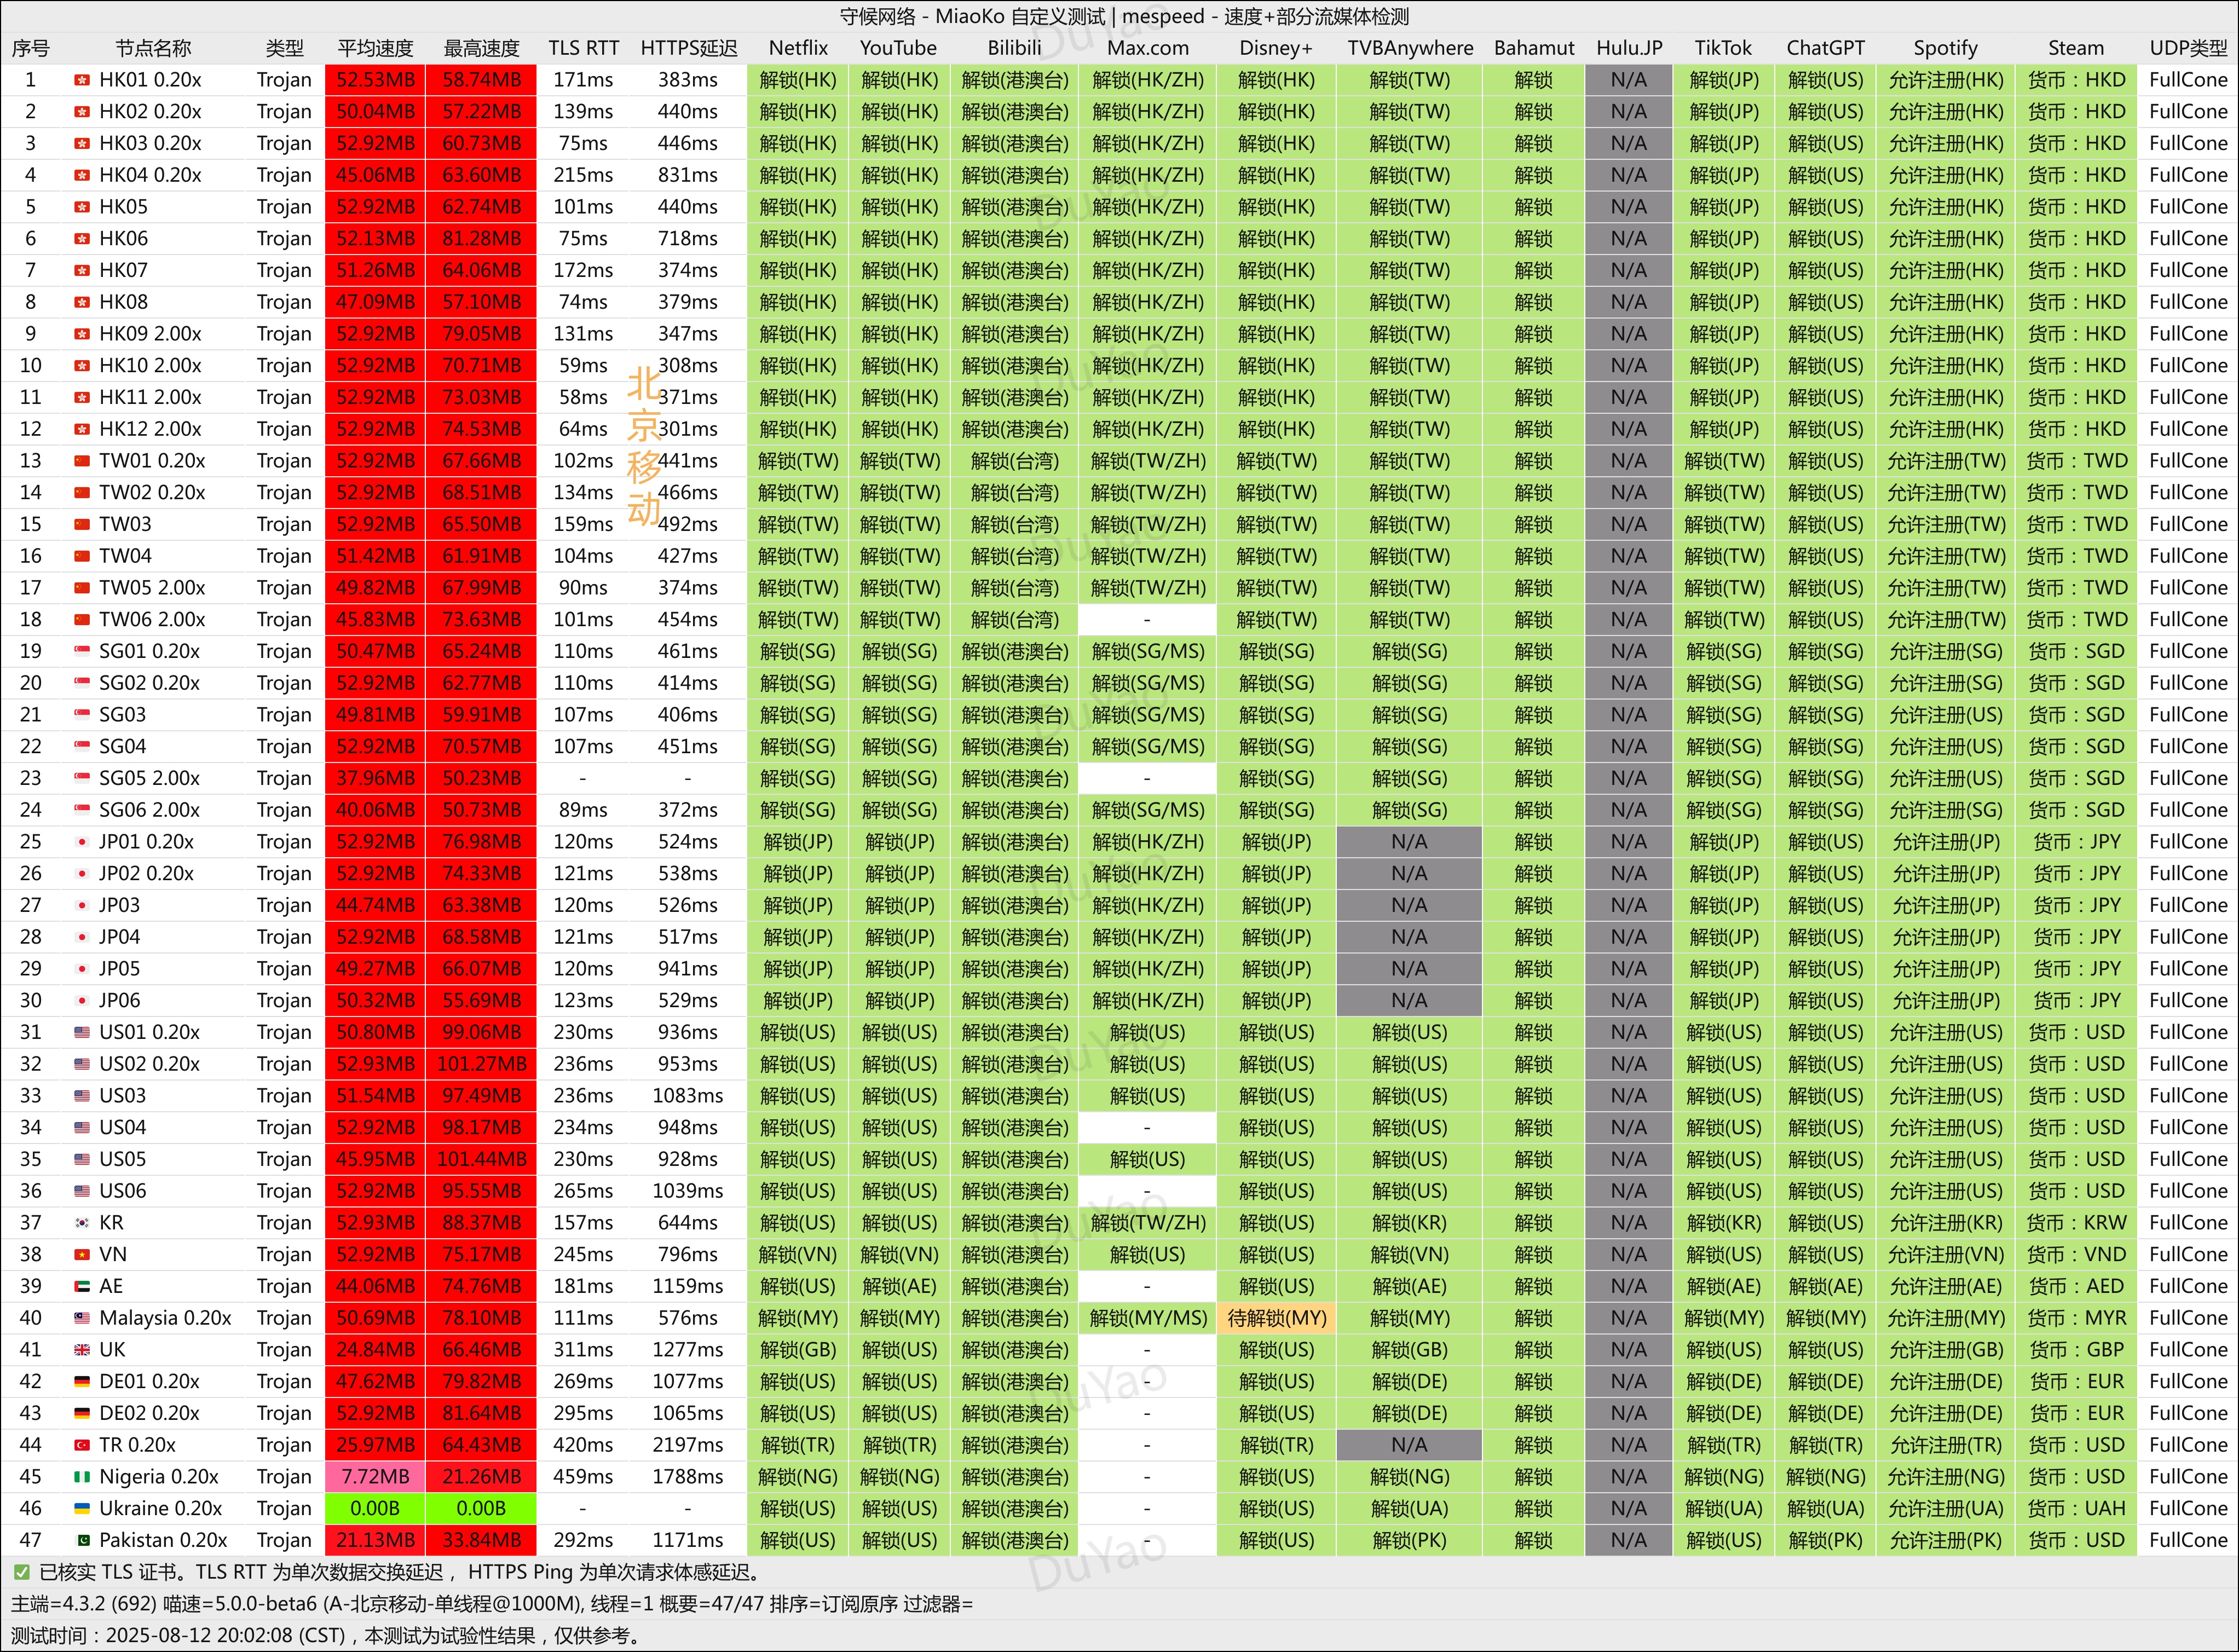Click the TLS RTT column header
This screenshot has width=2239, height=1652.
coord(584,48)
